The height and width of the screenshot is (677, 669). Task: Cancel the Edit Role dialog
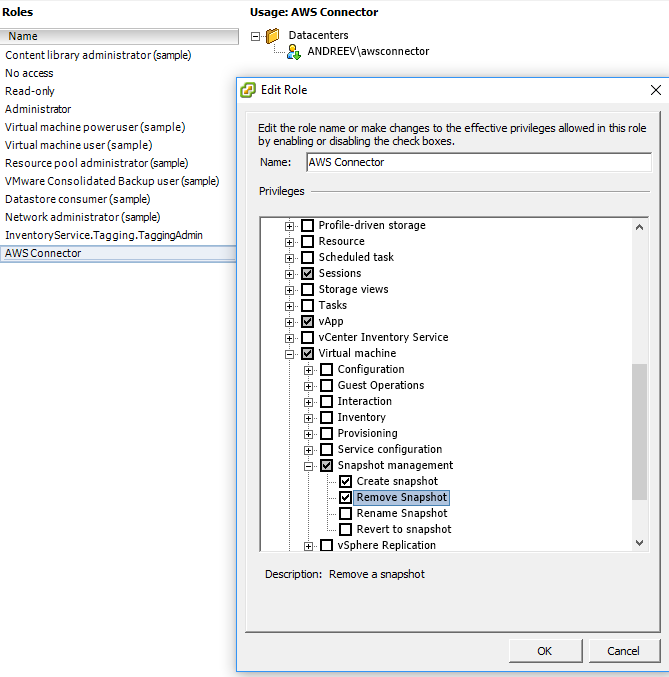624,651
